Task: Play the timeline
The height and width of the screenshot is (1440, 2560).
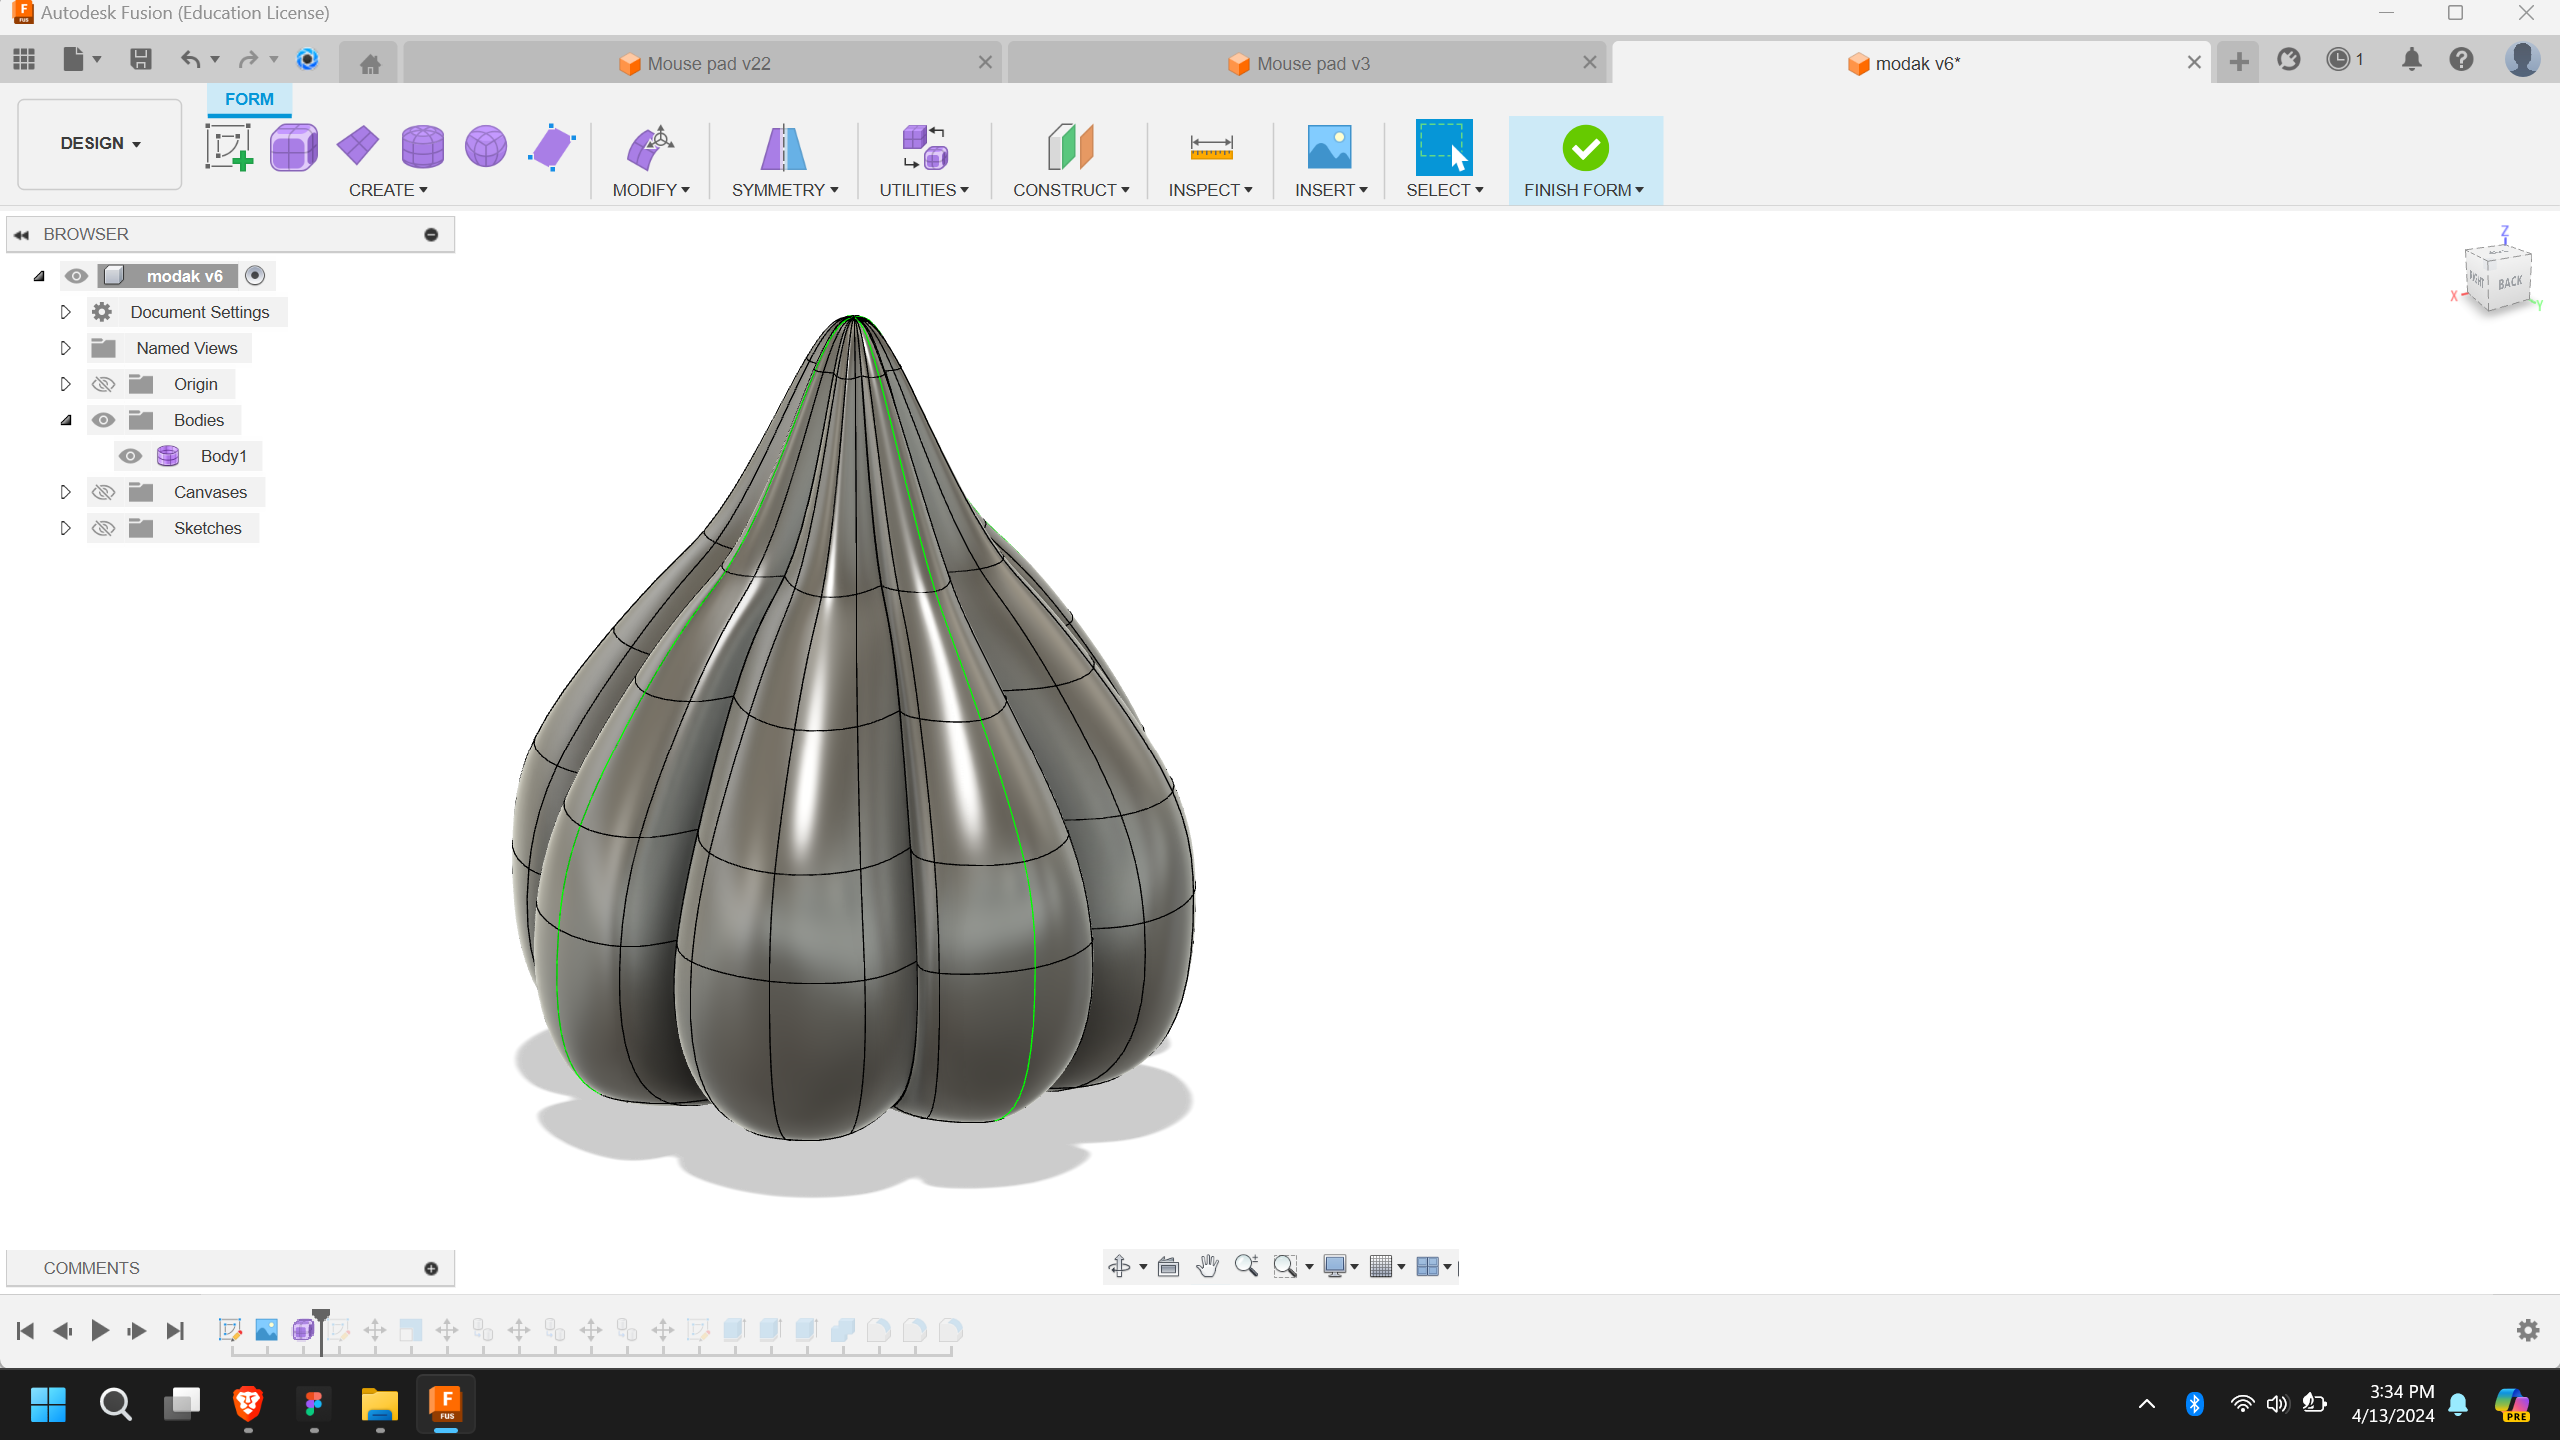Action: pyautogui.click(x=100, y=1330)
